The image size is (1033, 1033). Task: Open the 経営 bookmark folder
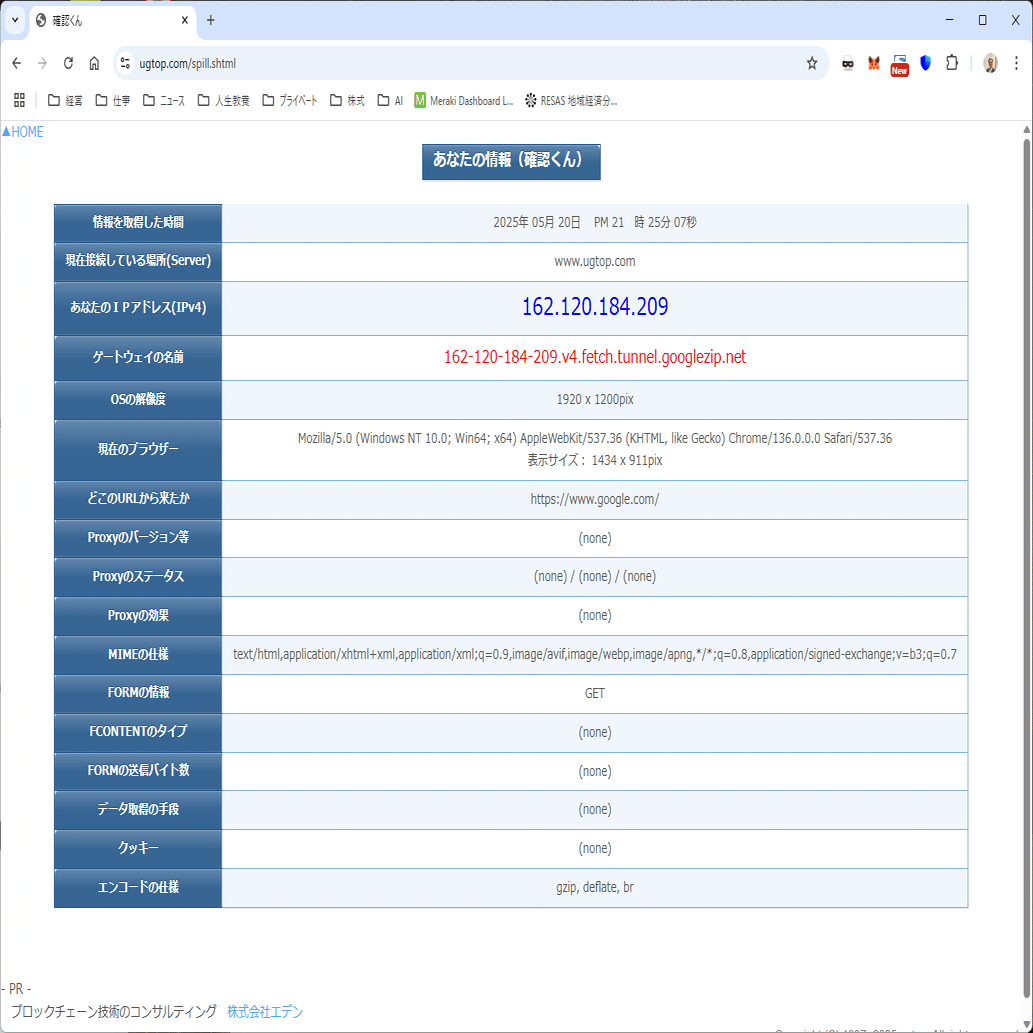point(65,100)
